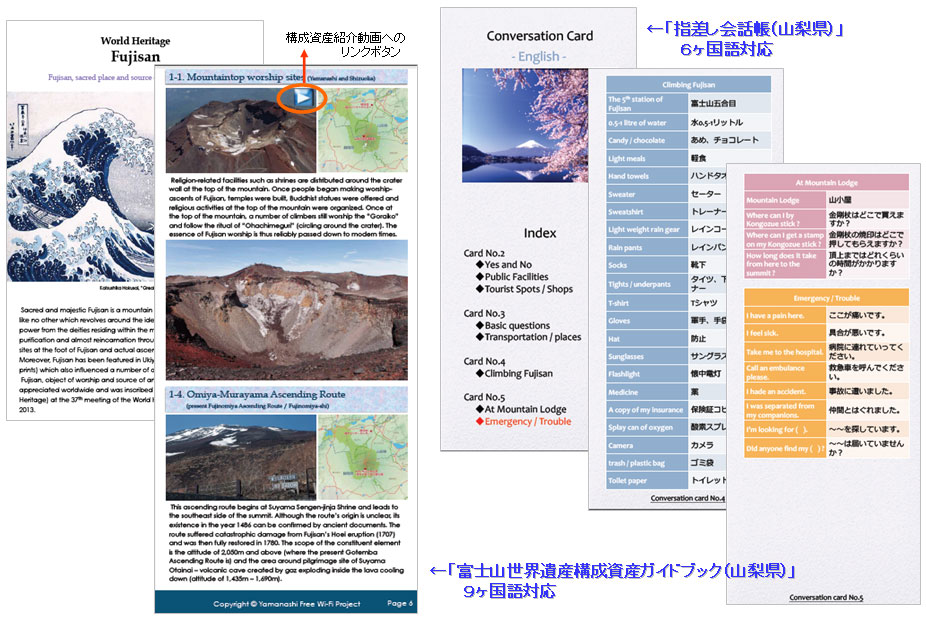Click 'The 5th station of Fujisan' row
Viewport: 926px width, 618px height.
(x=688, y=103)
